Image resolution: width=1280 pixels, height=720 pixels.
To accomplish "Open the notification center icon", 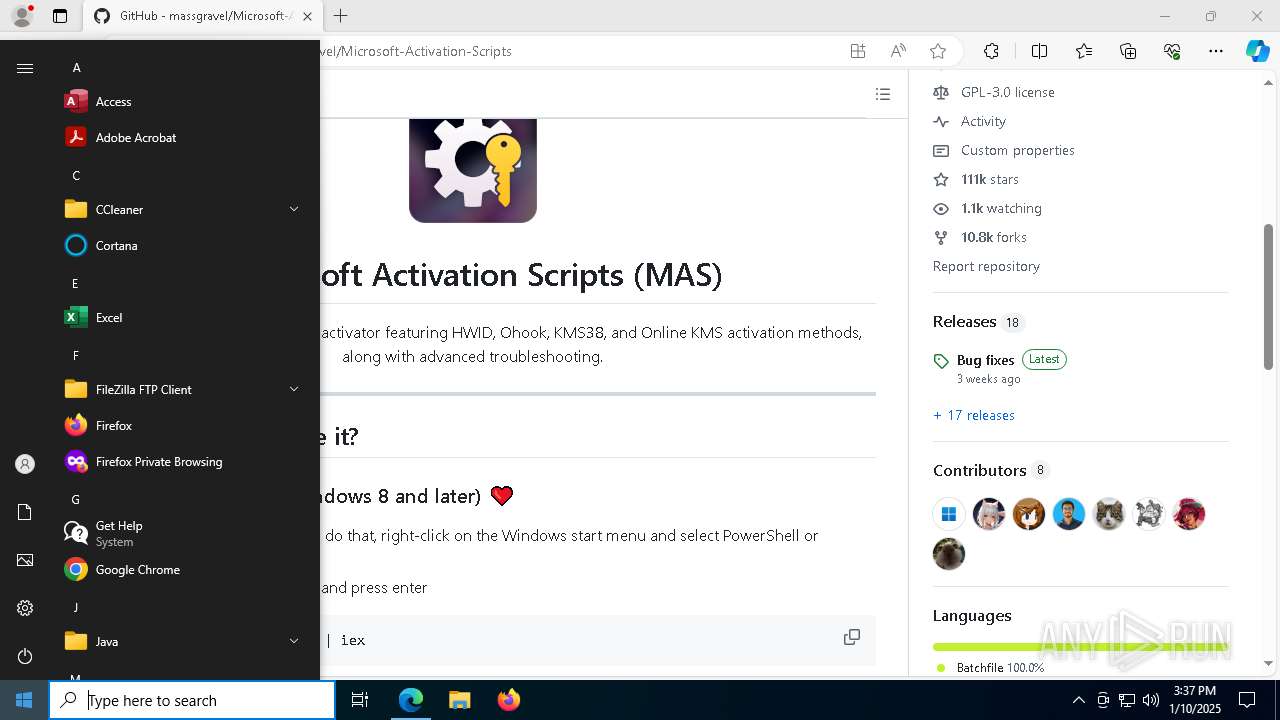I will 1247,700.
